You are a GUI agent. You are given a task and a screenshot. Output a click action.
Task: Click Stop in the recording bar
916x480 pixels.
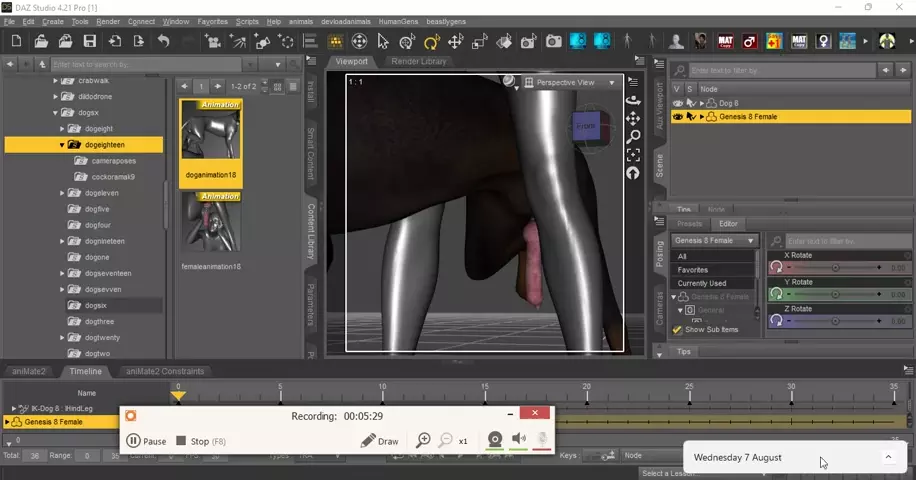[192, 441]
